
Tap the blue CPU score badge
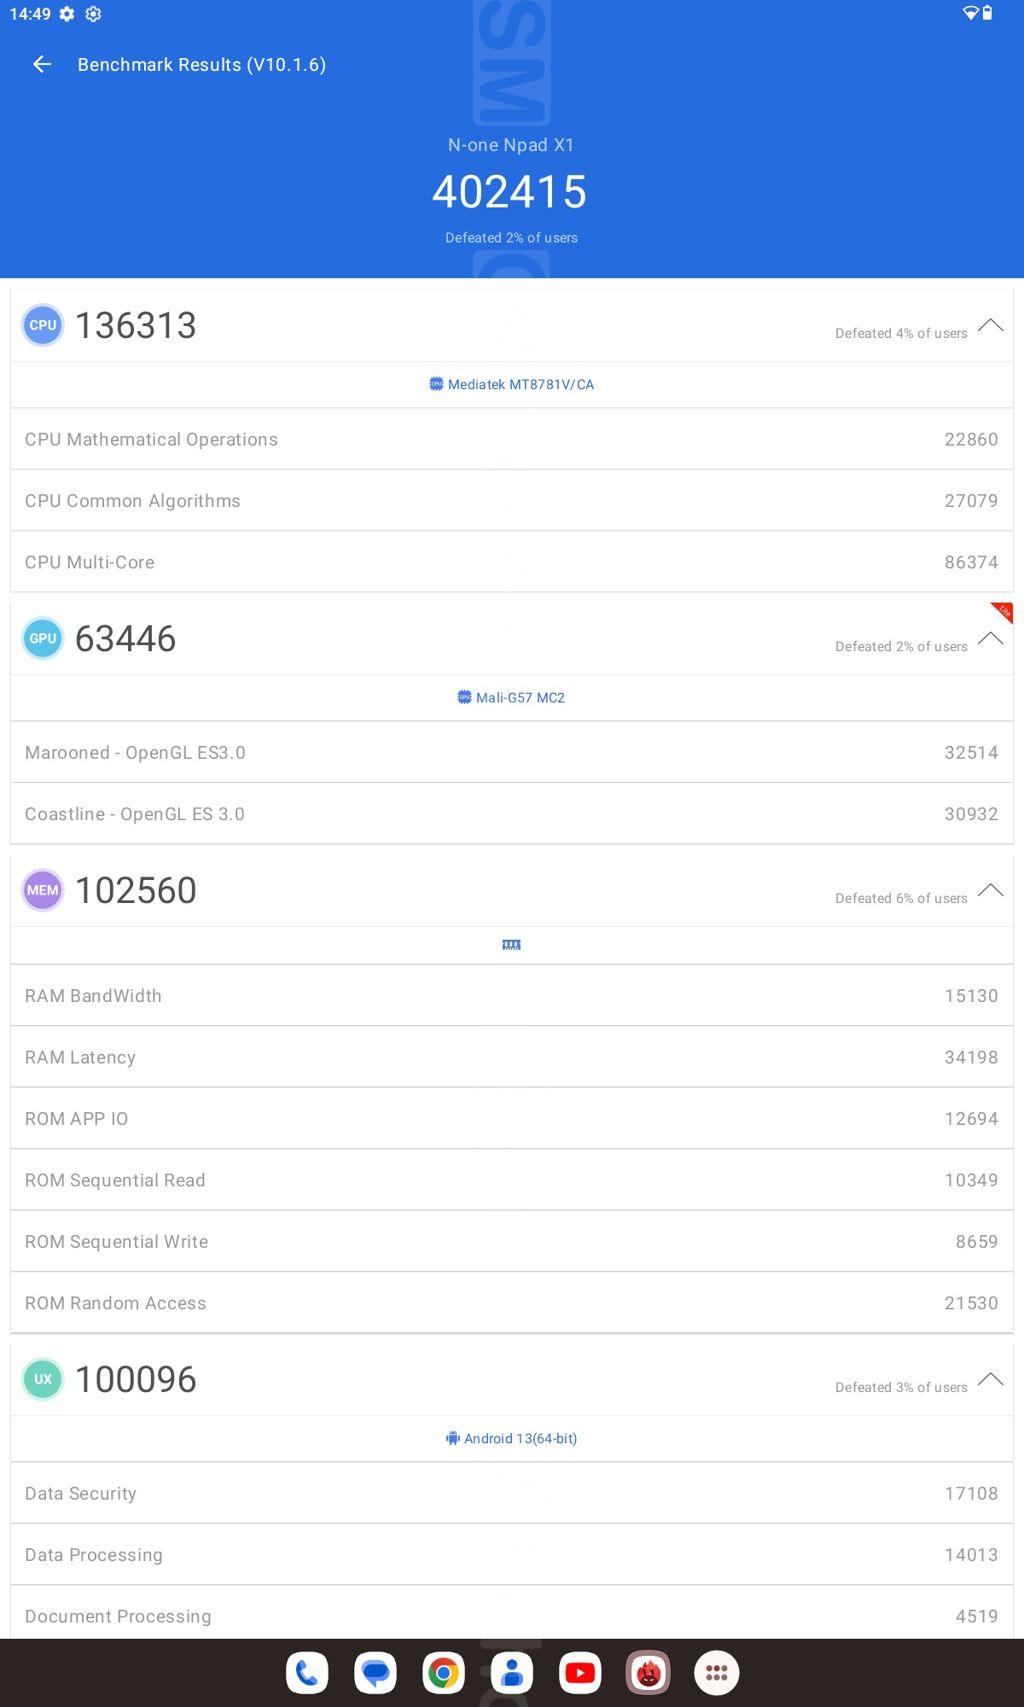tap(43, 325)
